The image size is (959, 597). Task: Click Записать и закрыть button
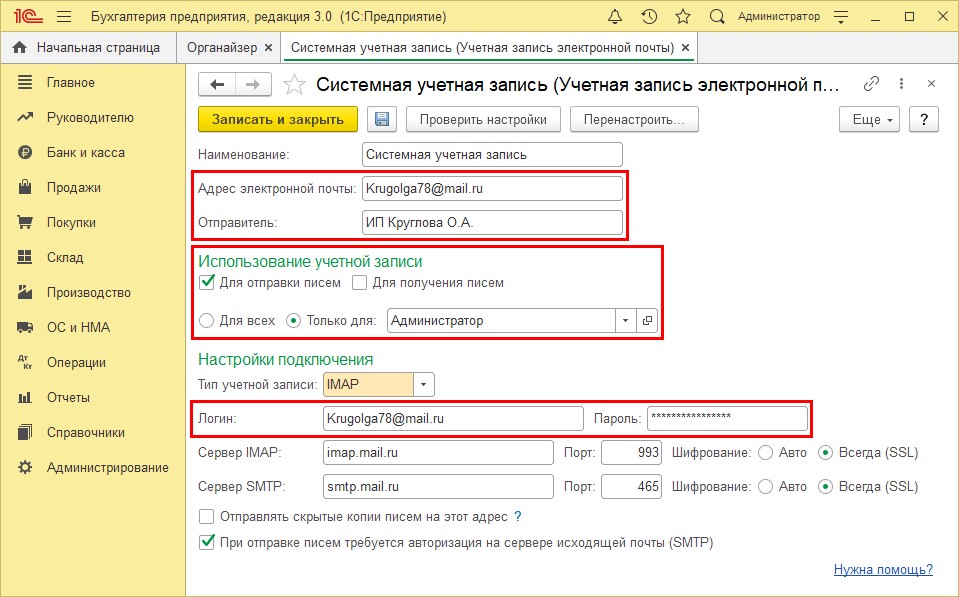coord(278,119)
